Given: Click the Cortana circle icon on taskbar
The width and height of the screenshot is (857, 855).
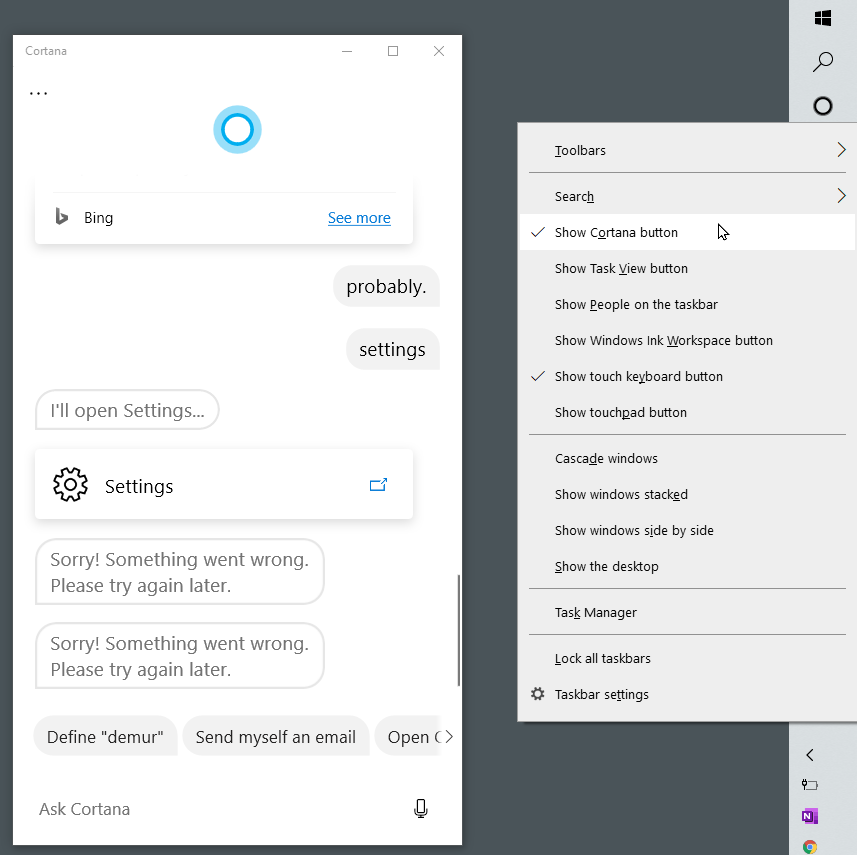Looking at the screenshot, I should (x=823, y=106).
